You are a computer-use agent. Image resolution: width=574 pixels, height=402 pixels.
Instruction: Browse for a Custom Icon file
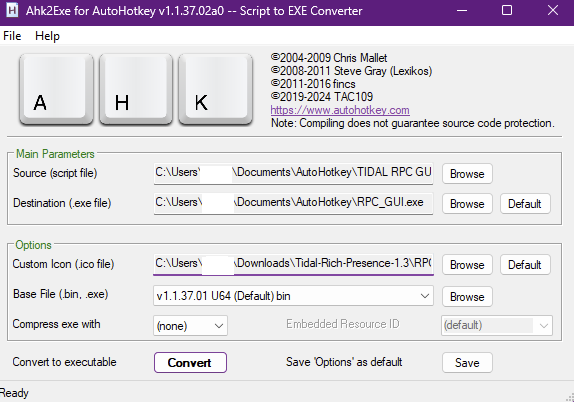[x=467, y=265]
